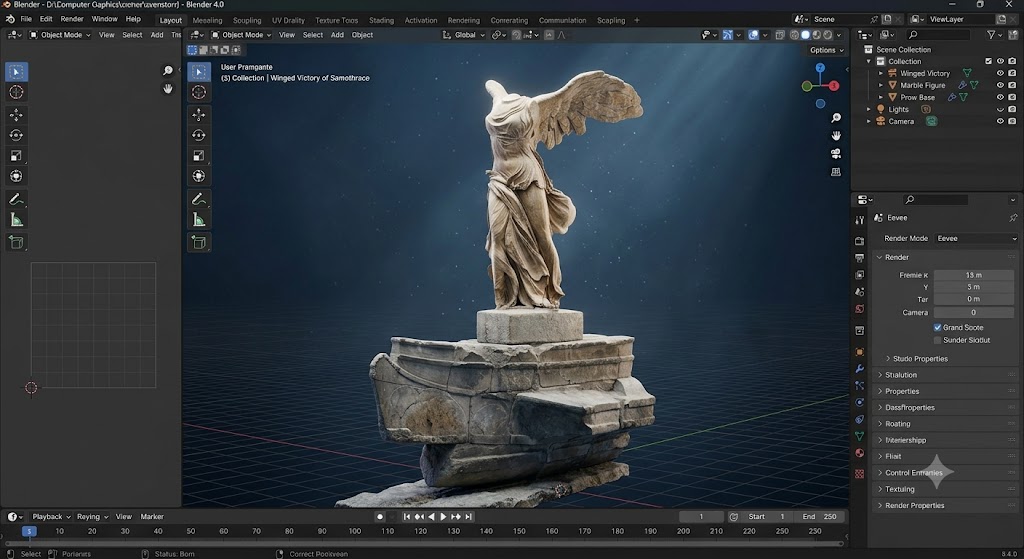Image resolution: width=1024 pixels, height=559 pixels.
Task: Enable the Sunder Slotlut checkbox
Action: (x=937, y=340)
